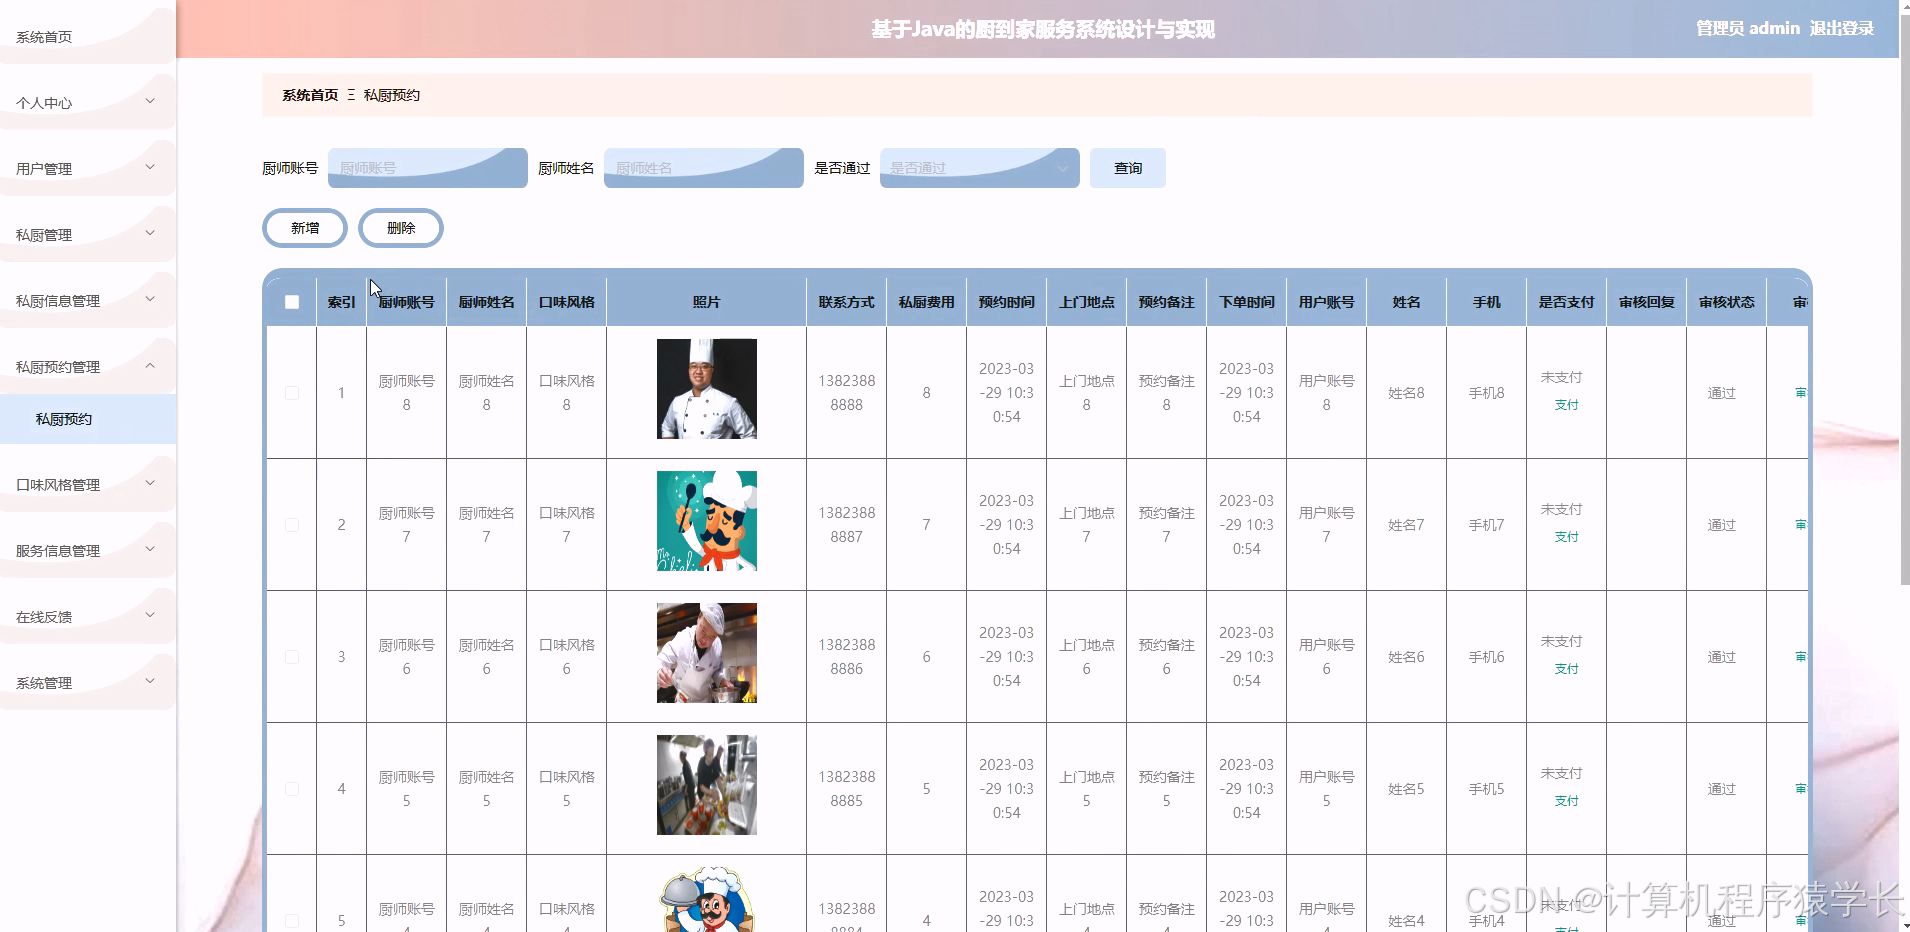Open the 是否通过 dropdown filter
The width and height of the screenshot is (1910, 932).
pos(979,168)
